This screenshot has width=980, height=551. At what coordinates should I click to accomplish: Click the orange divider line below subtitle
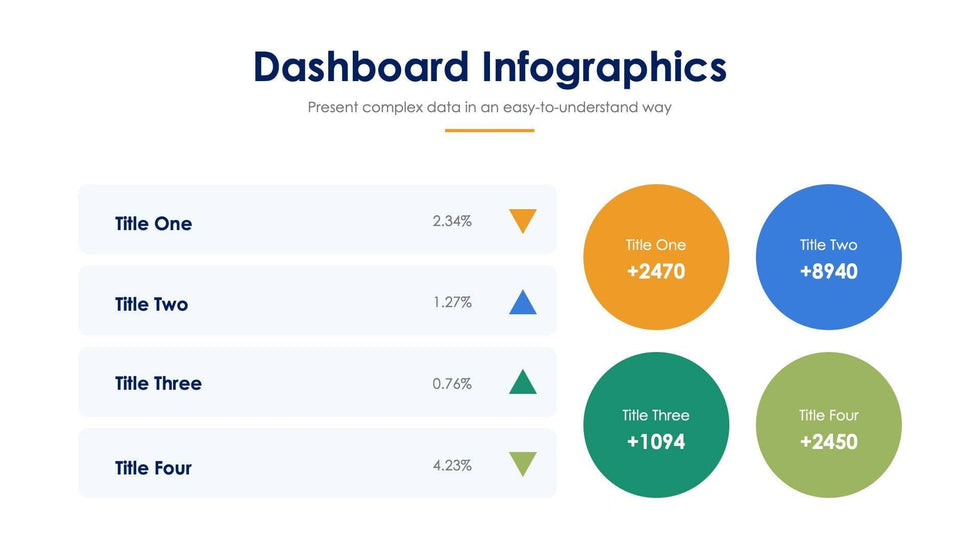[x=490, y=130]
